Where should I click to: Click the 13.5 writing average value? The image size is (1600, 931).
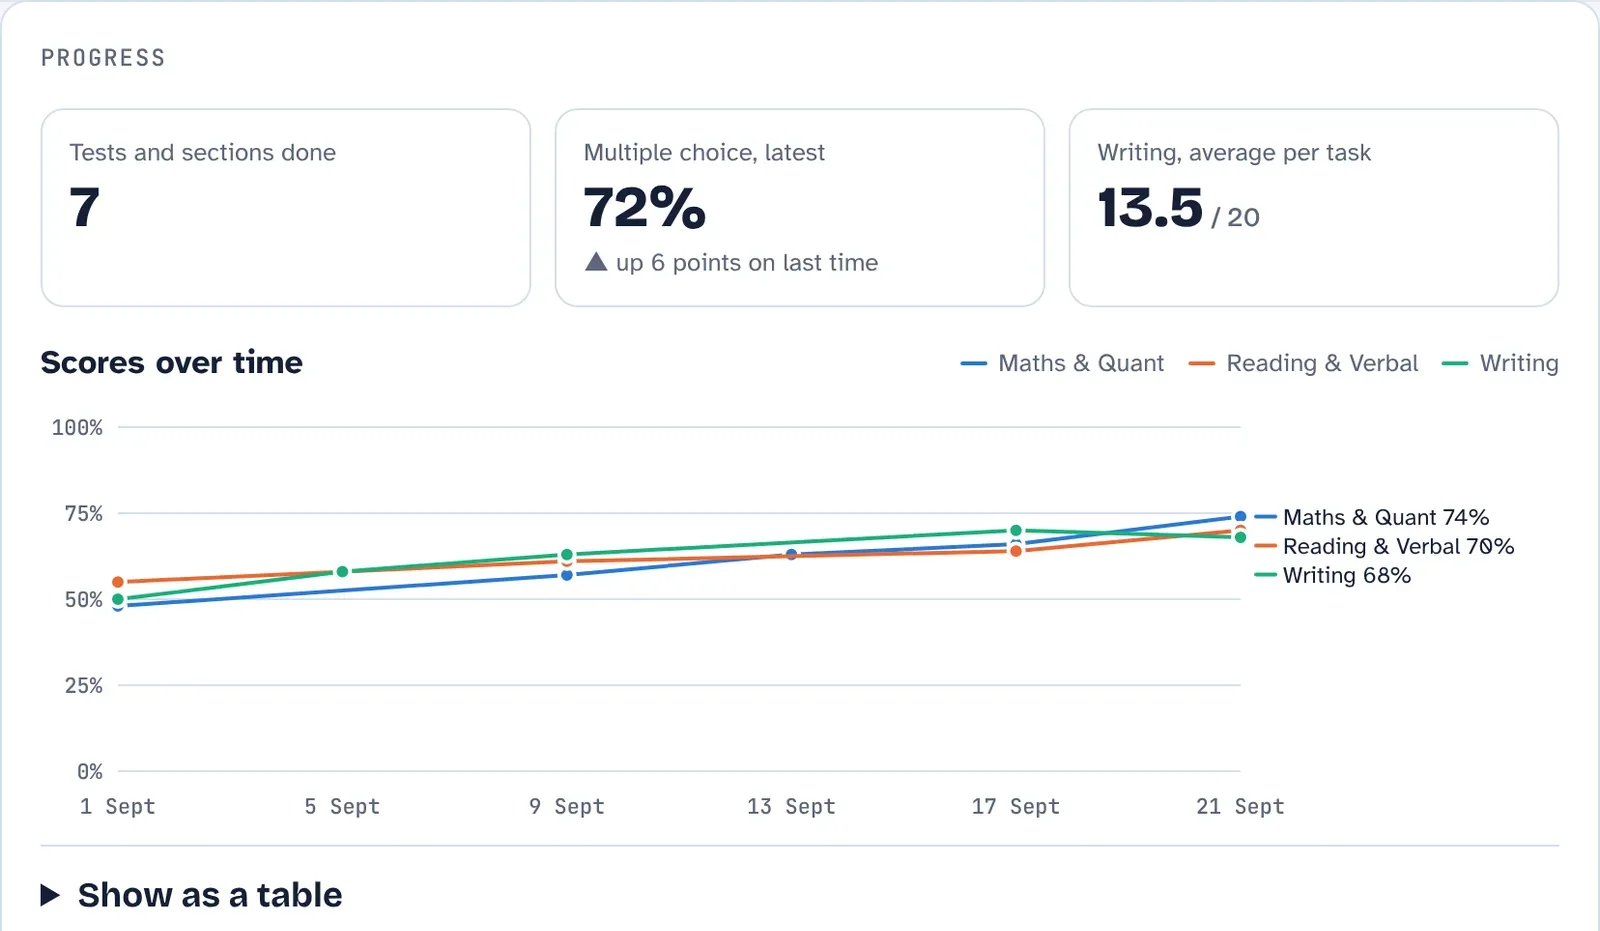point(1150,208)
